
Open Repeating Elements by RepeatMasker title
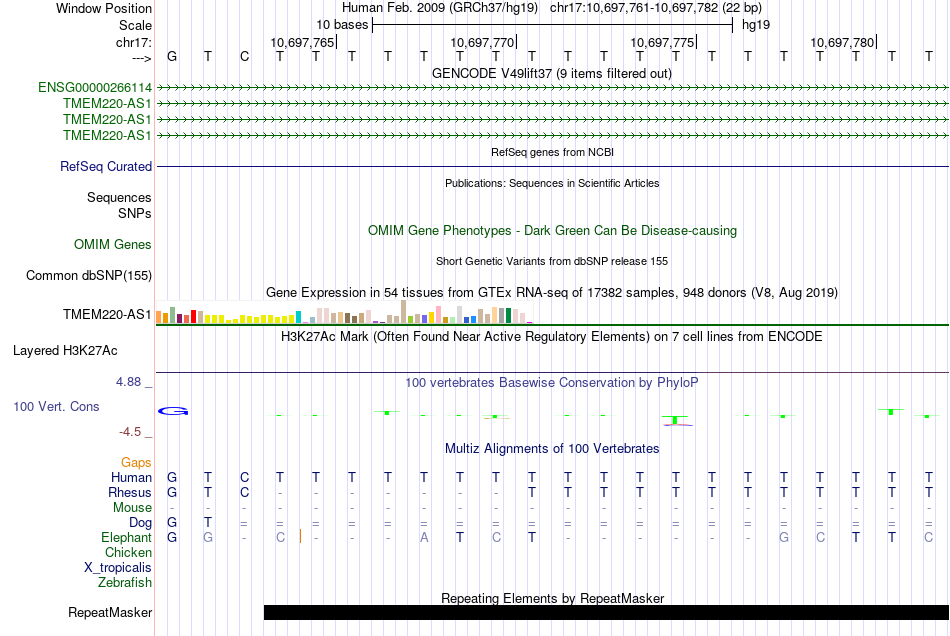click(552, 598)
